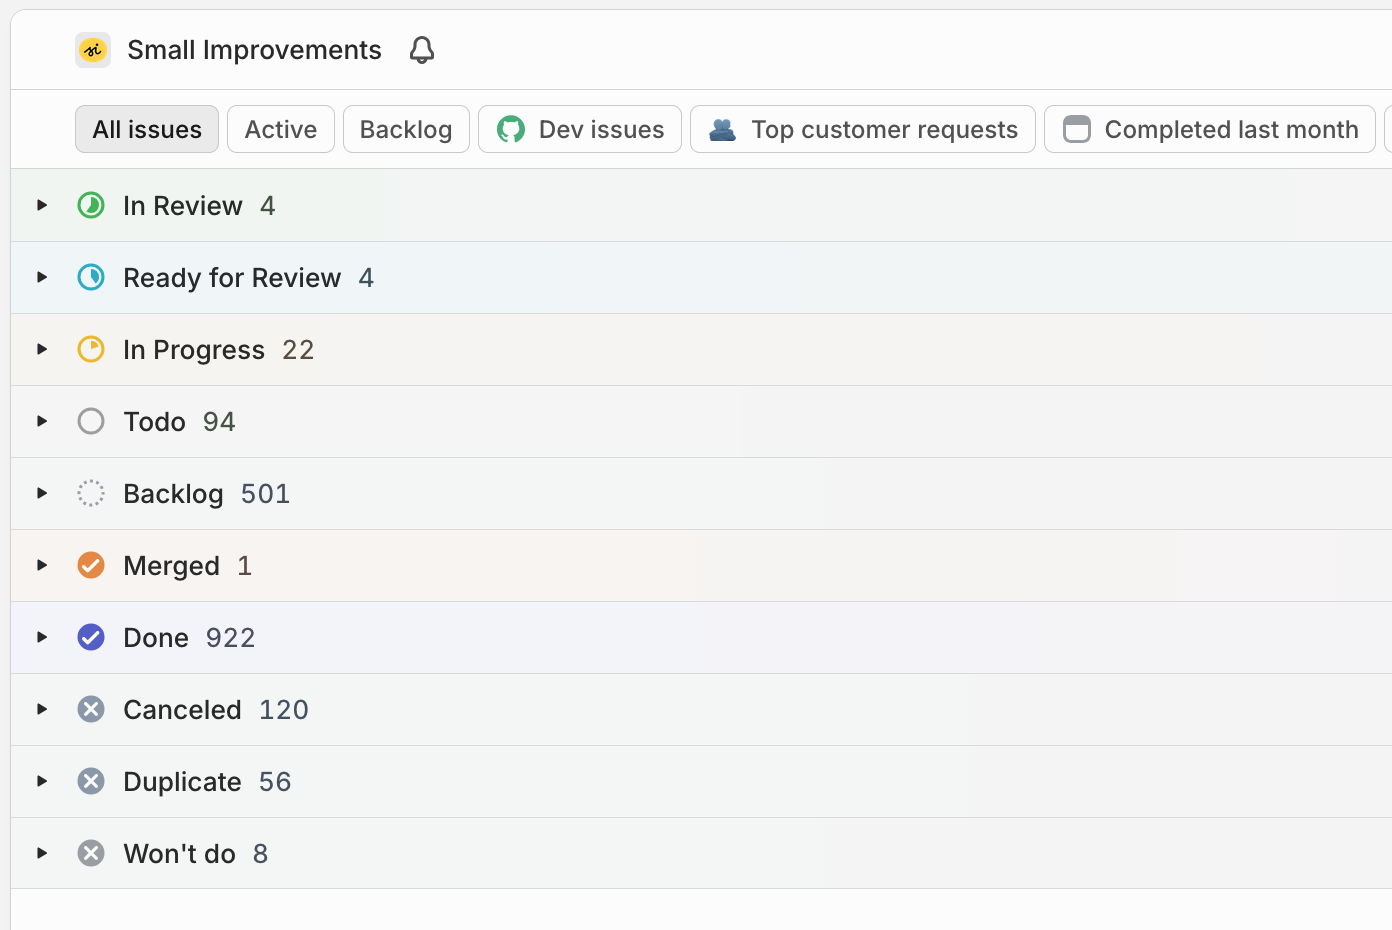Switch to the Active tab
Image resolution: width=1392 pixels, height=930 pixels.
point(281,130)
